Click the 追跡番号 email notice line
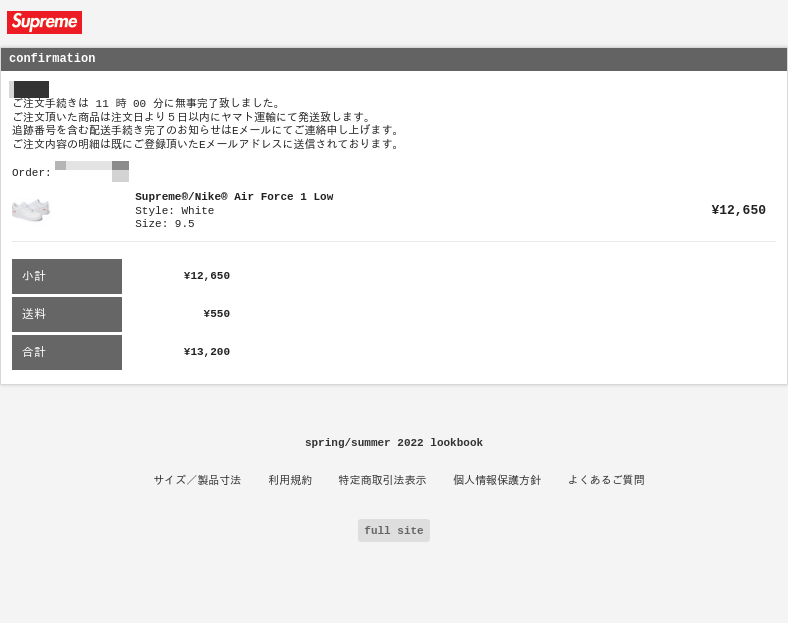The width and height of the screenshot is (788, 623). (x=206, y=130)
